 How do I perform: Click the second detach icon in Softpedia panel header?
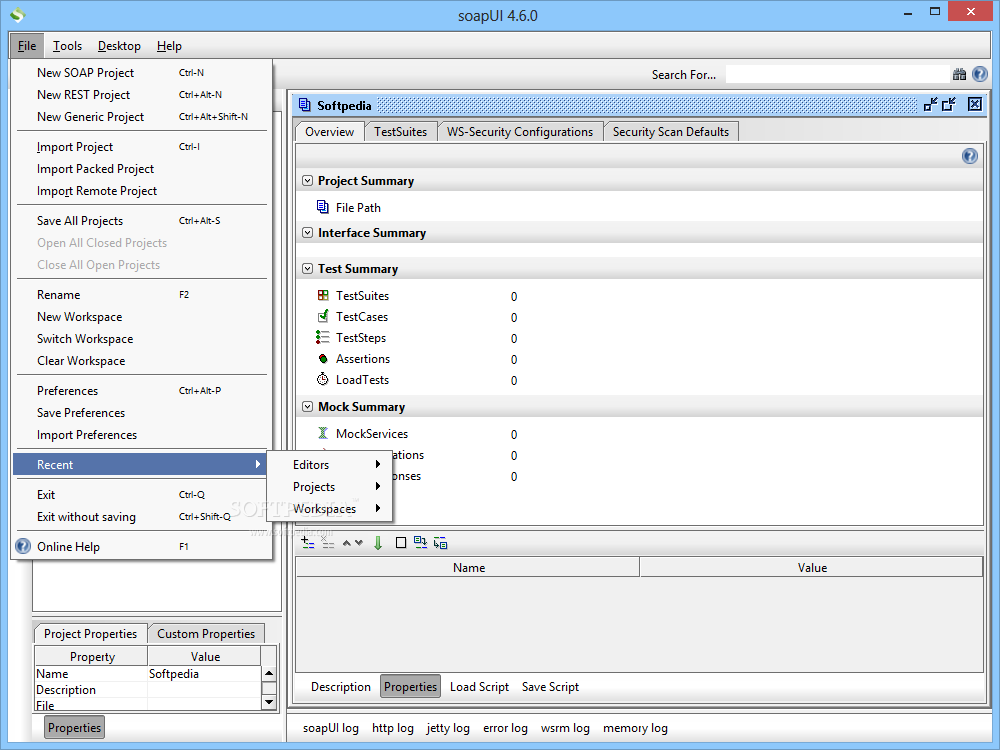coord(949,104)
